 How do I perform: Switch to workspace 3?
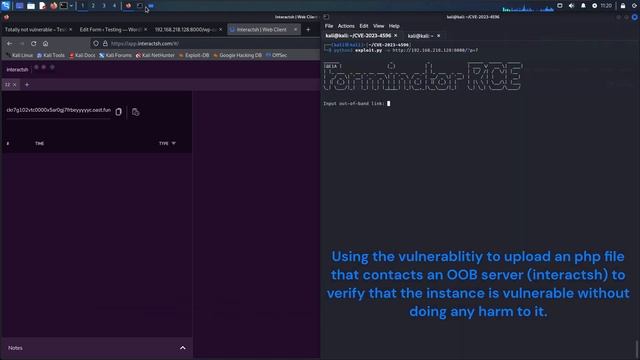(104, 6)
